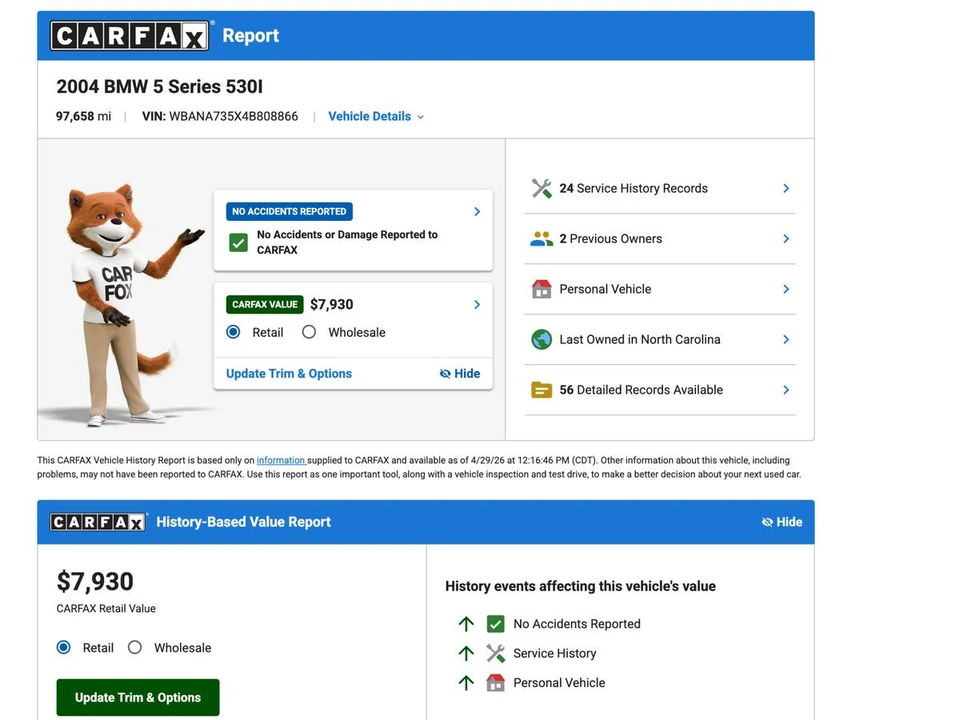
Task: Click the people icon for Previous Owners
Action: 541,239
